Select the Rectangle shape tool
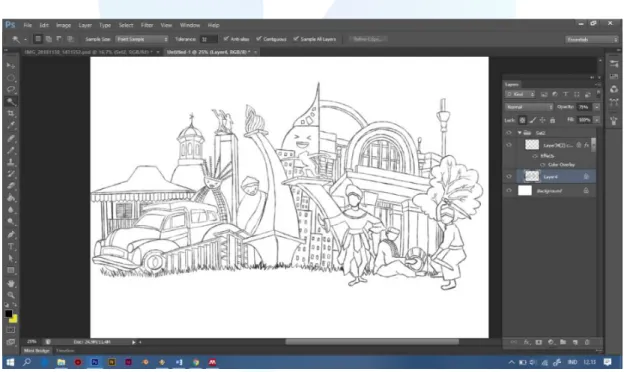The height and width of the screenshot is (372, 624). pos(11,271)
